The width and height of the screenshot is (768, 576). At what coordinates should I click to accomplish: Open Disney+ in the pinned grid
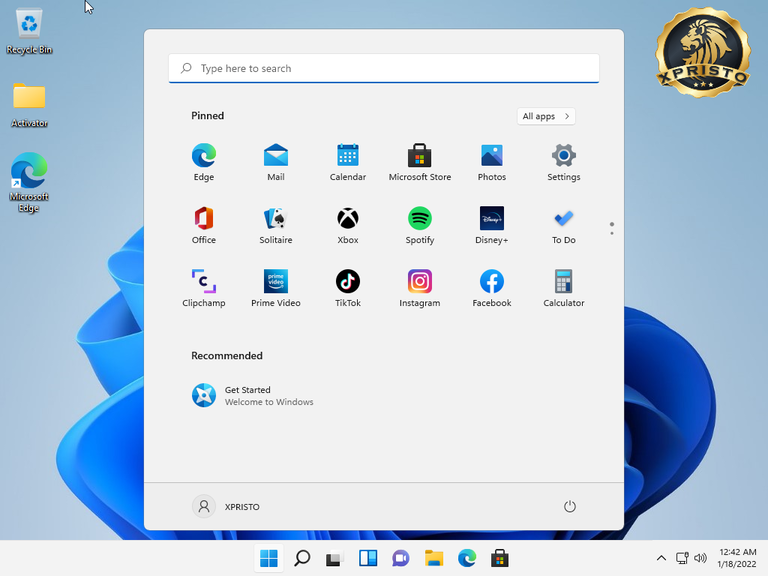(492, 225)
